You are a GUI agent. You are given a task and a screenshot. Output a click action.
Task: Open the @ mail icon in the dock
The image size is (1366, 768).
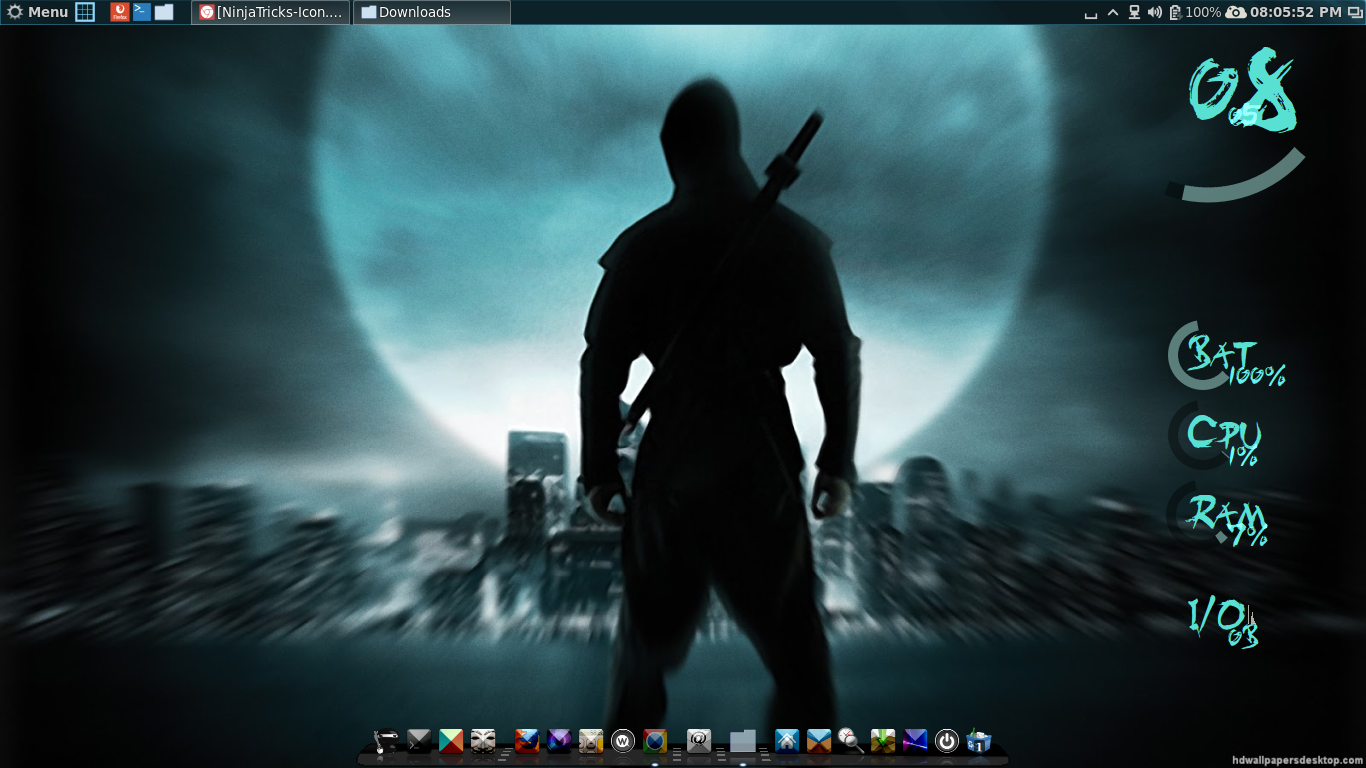699,741
